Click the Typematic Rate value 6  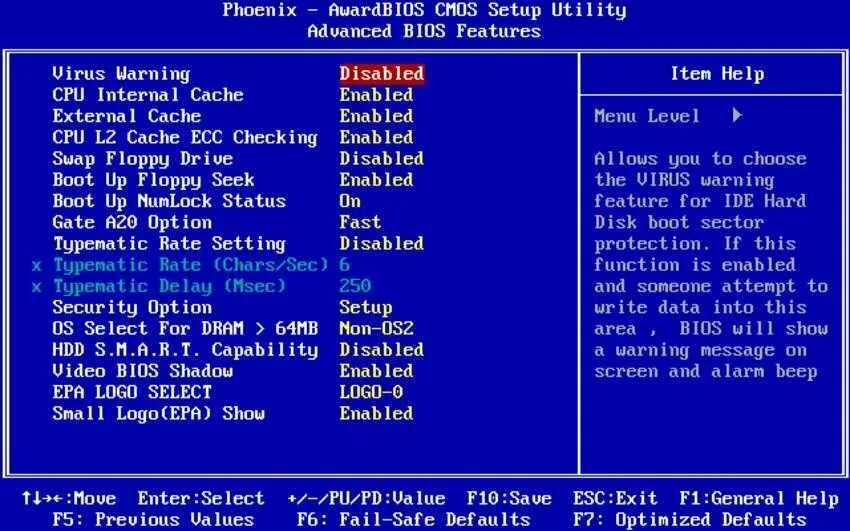click(x=345, y=265)
